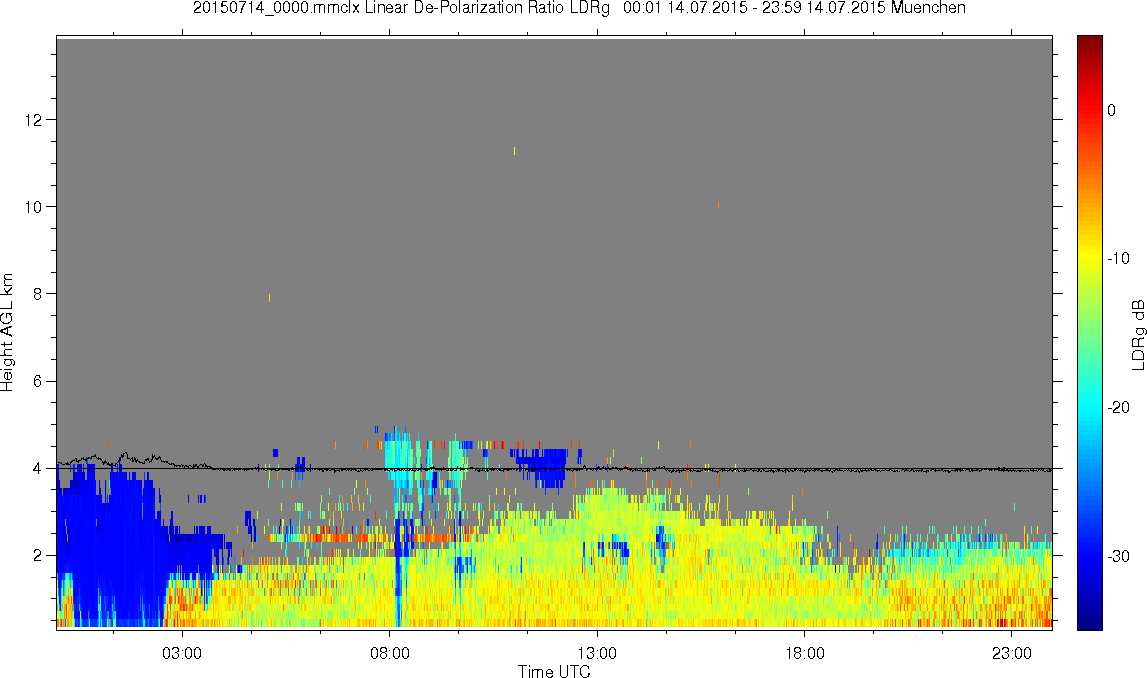Click the colorbar value label -30

[x=1118, y=556]
